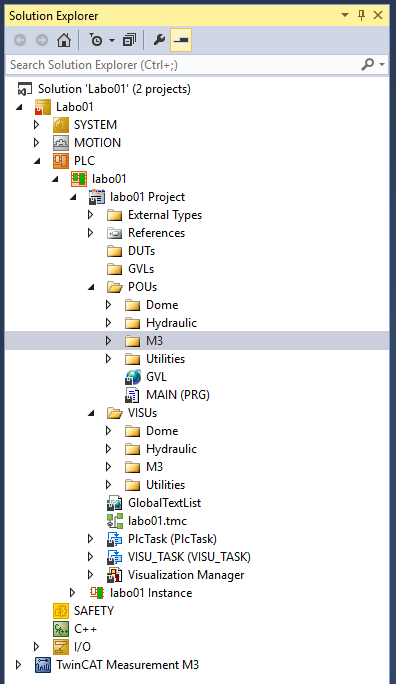Click the Home toolbar icon

[64, 41]
